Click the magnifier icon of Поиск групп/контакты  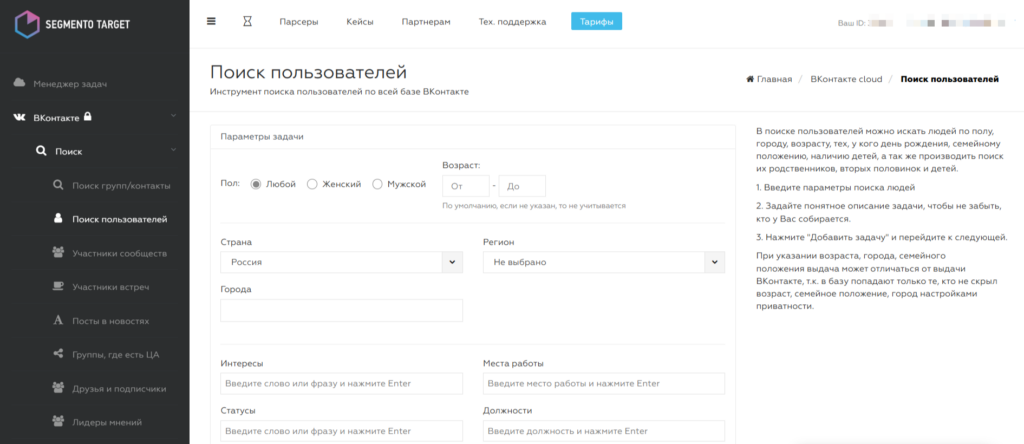coord(58,185)
